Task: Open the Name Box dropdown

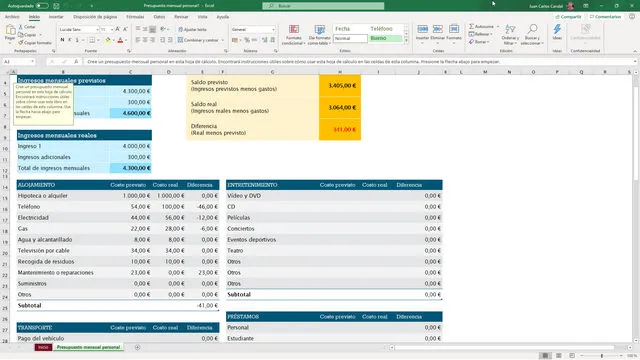Action: [x=32, y=62]
